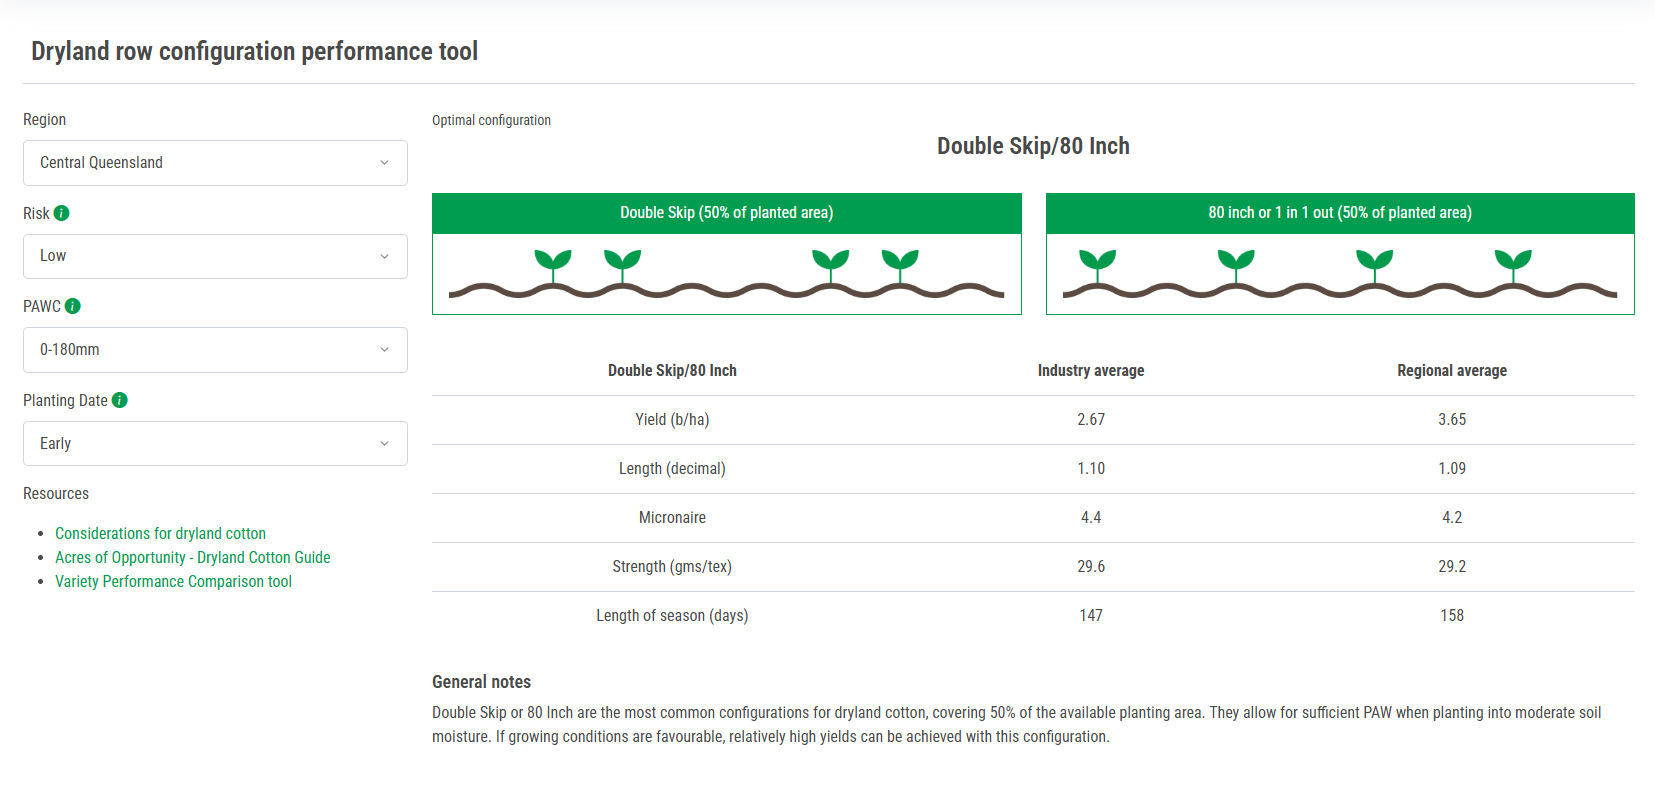Click the Length (decimal) row label
Viewport: 1655px width, 788px height.
[672, 468]
